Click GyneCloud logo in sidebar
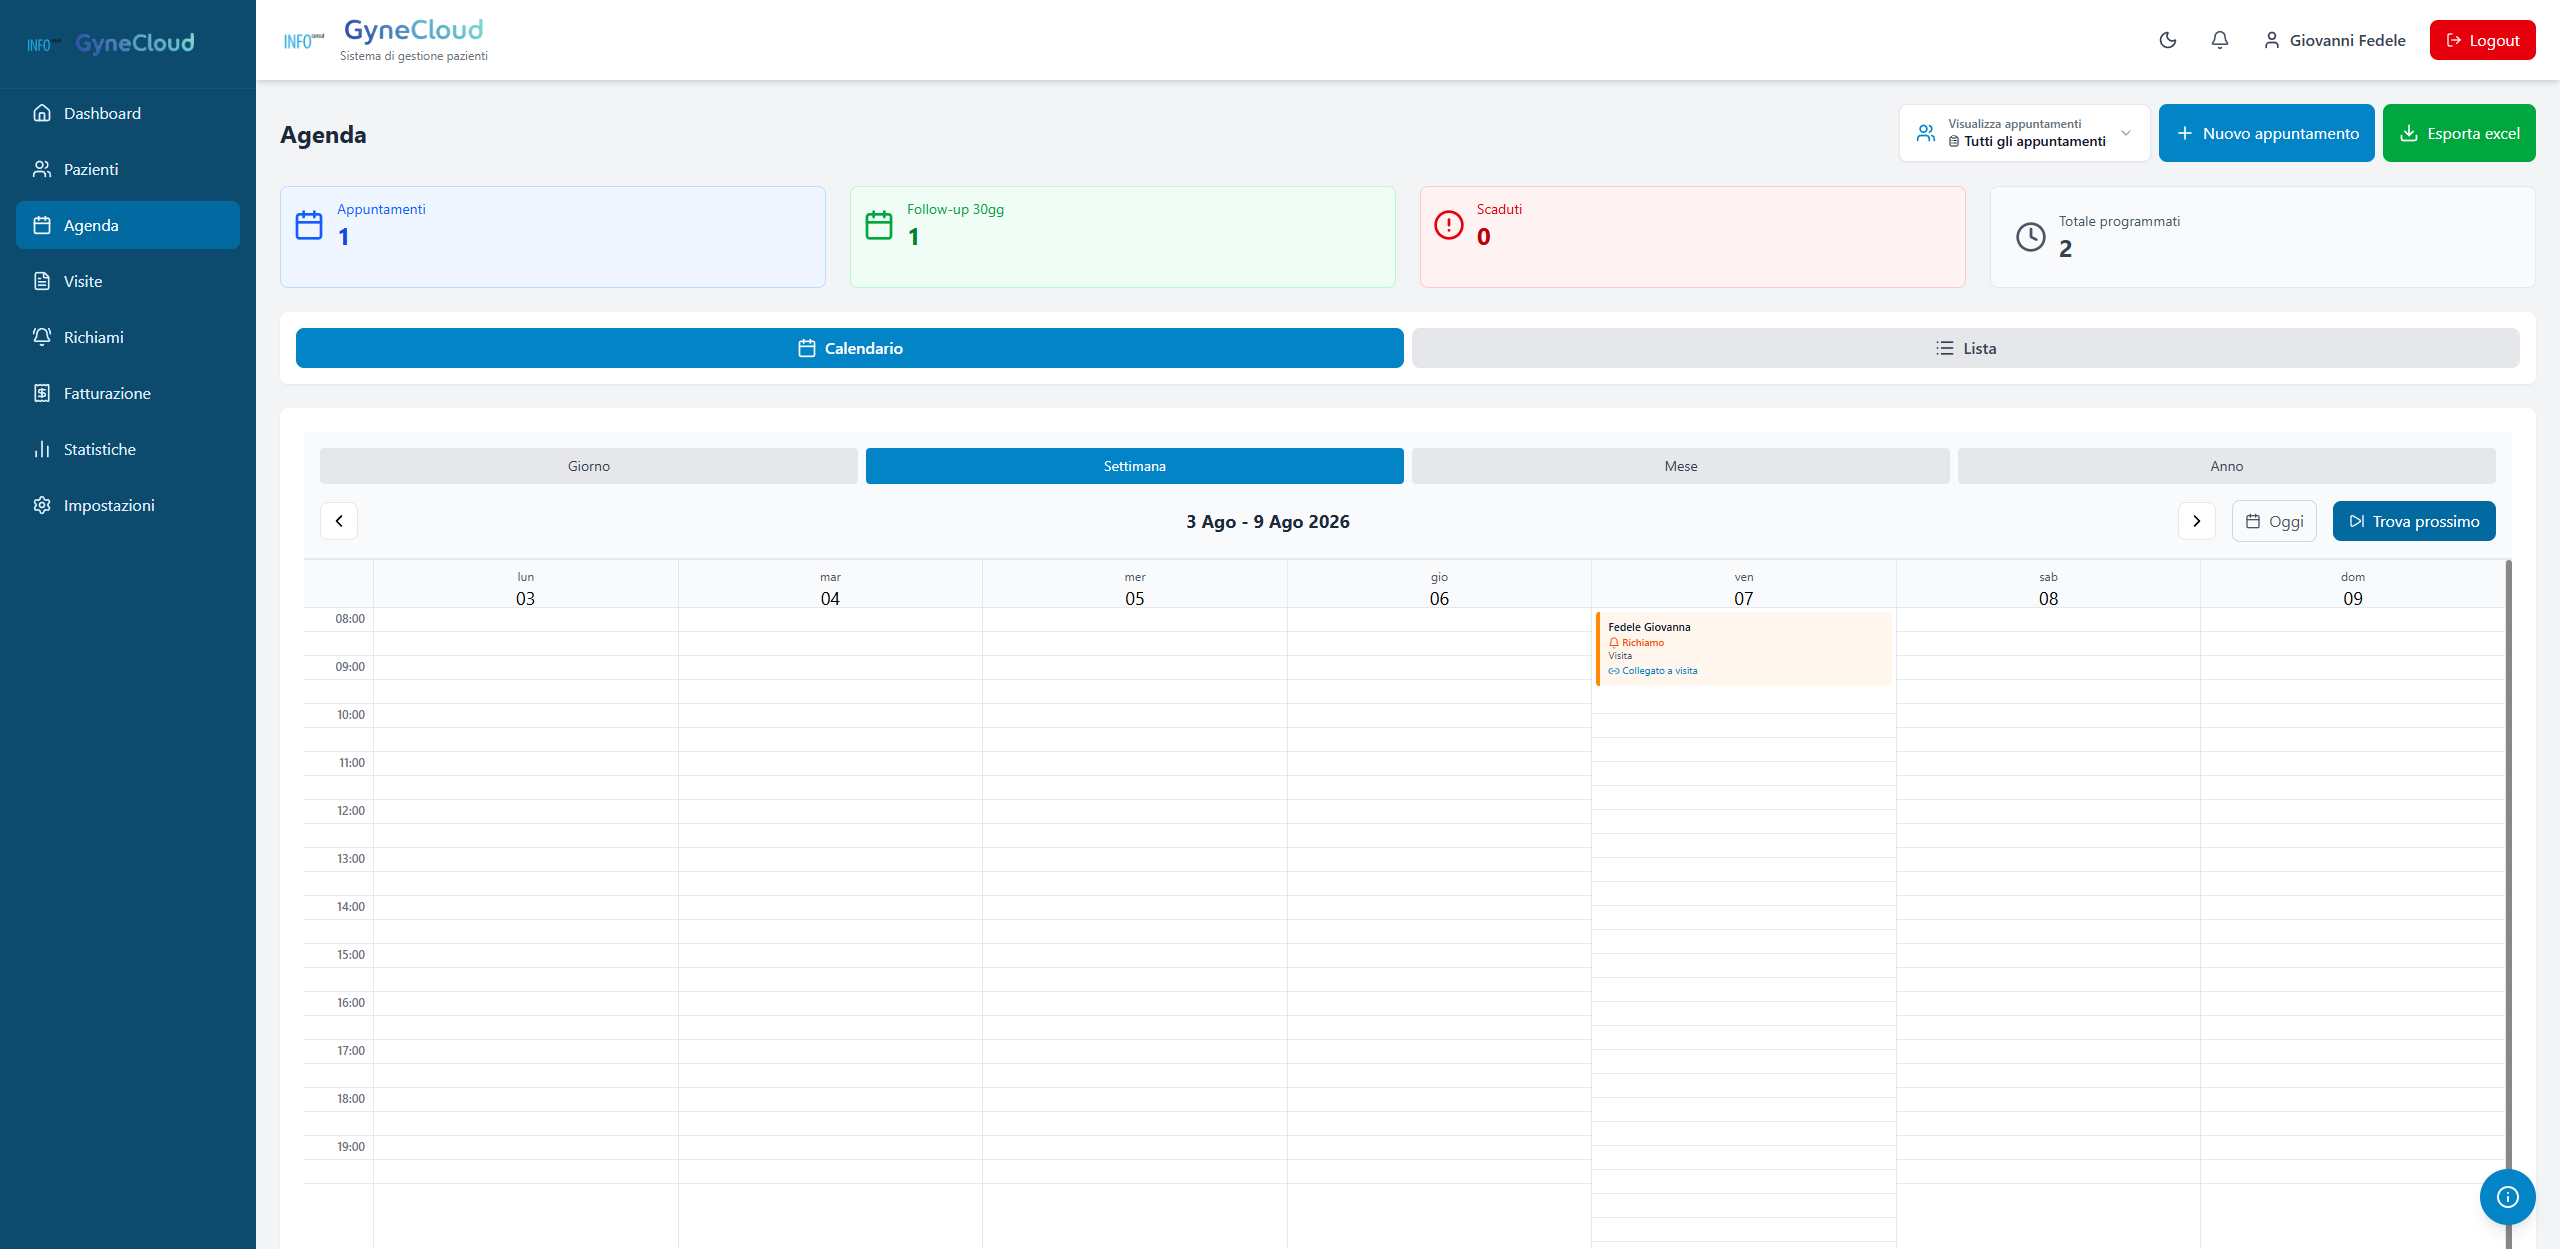 [x=110, y=43]
